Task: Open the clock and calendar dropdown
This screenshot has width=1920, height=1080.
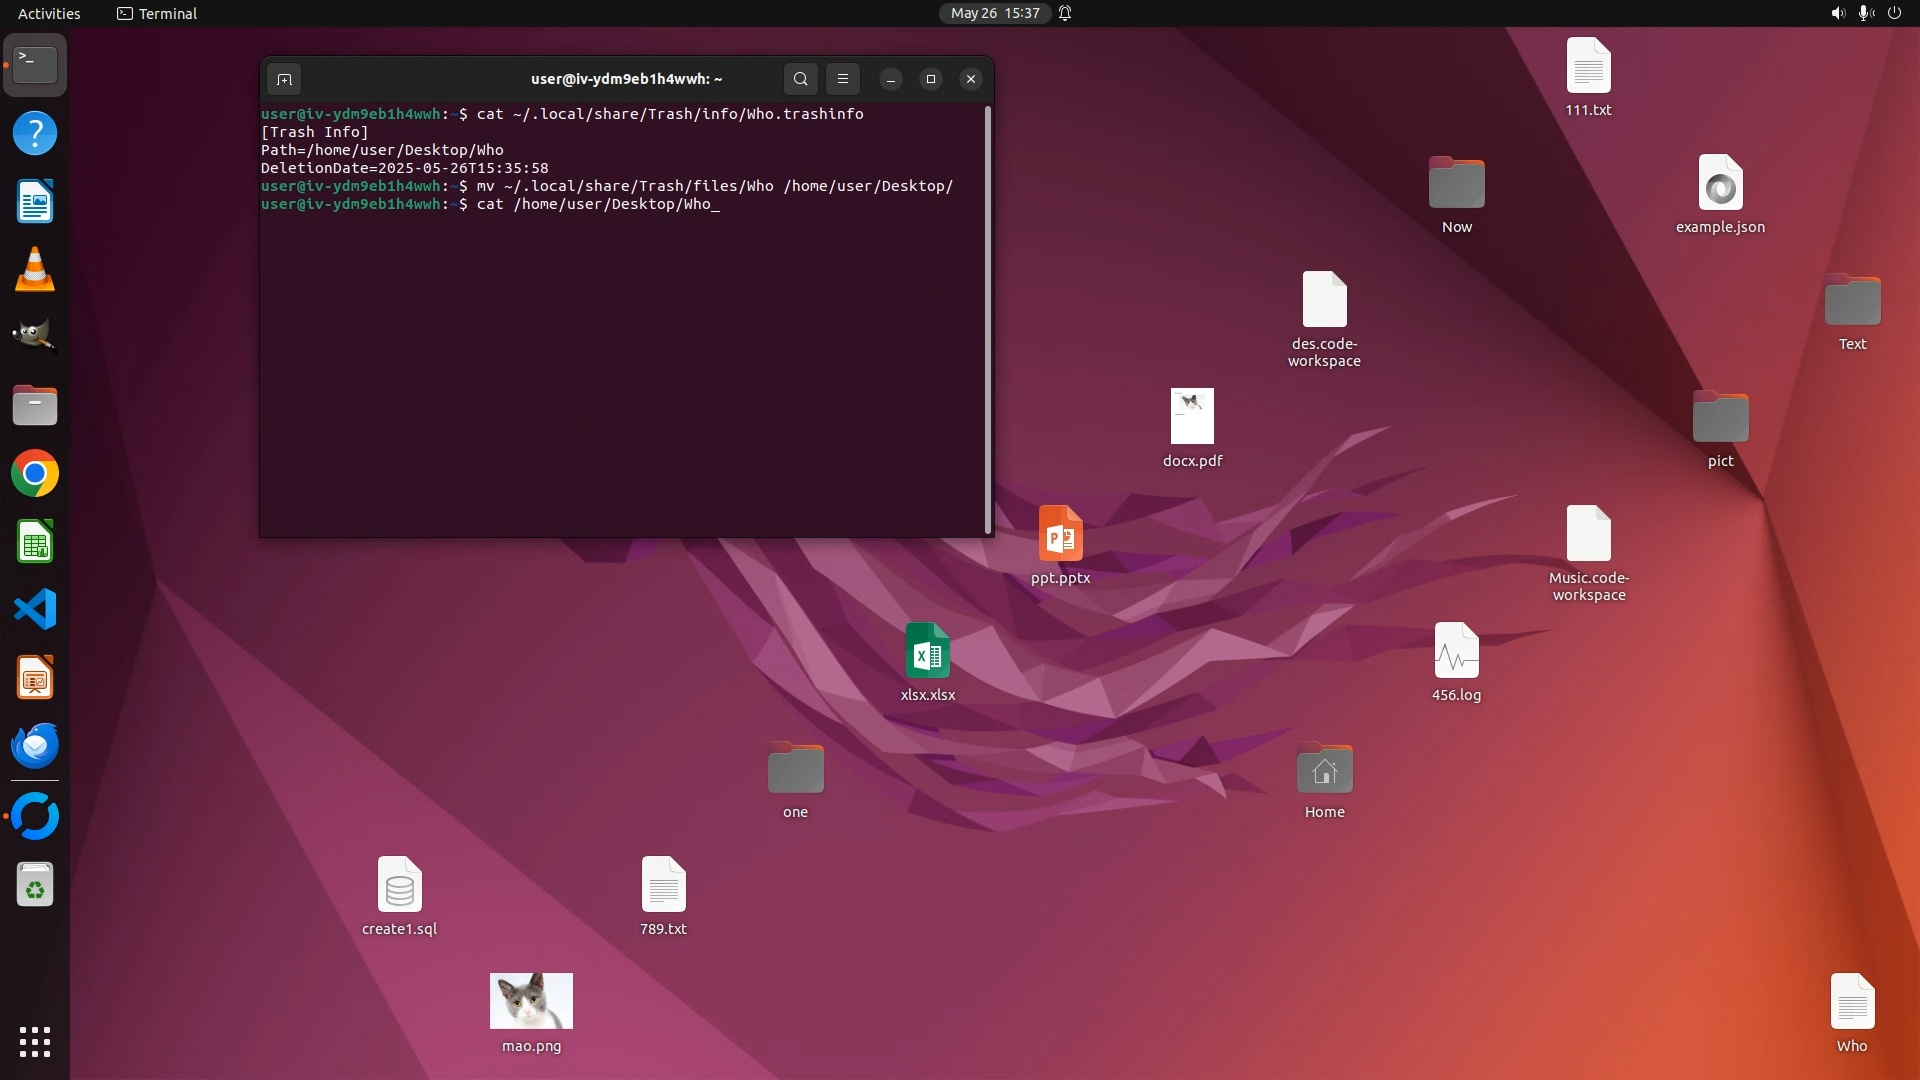Action: [994, 13]
